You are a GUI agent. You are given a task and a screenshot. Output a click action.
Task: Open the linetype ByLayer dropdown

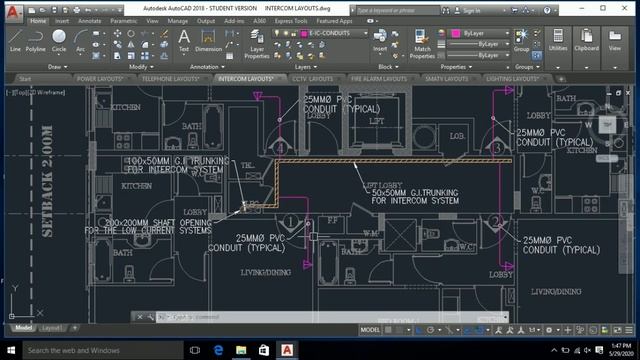point(478,55)
